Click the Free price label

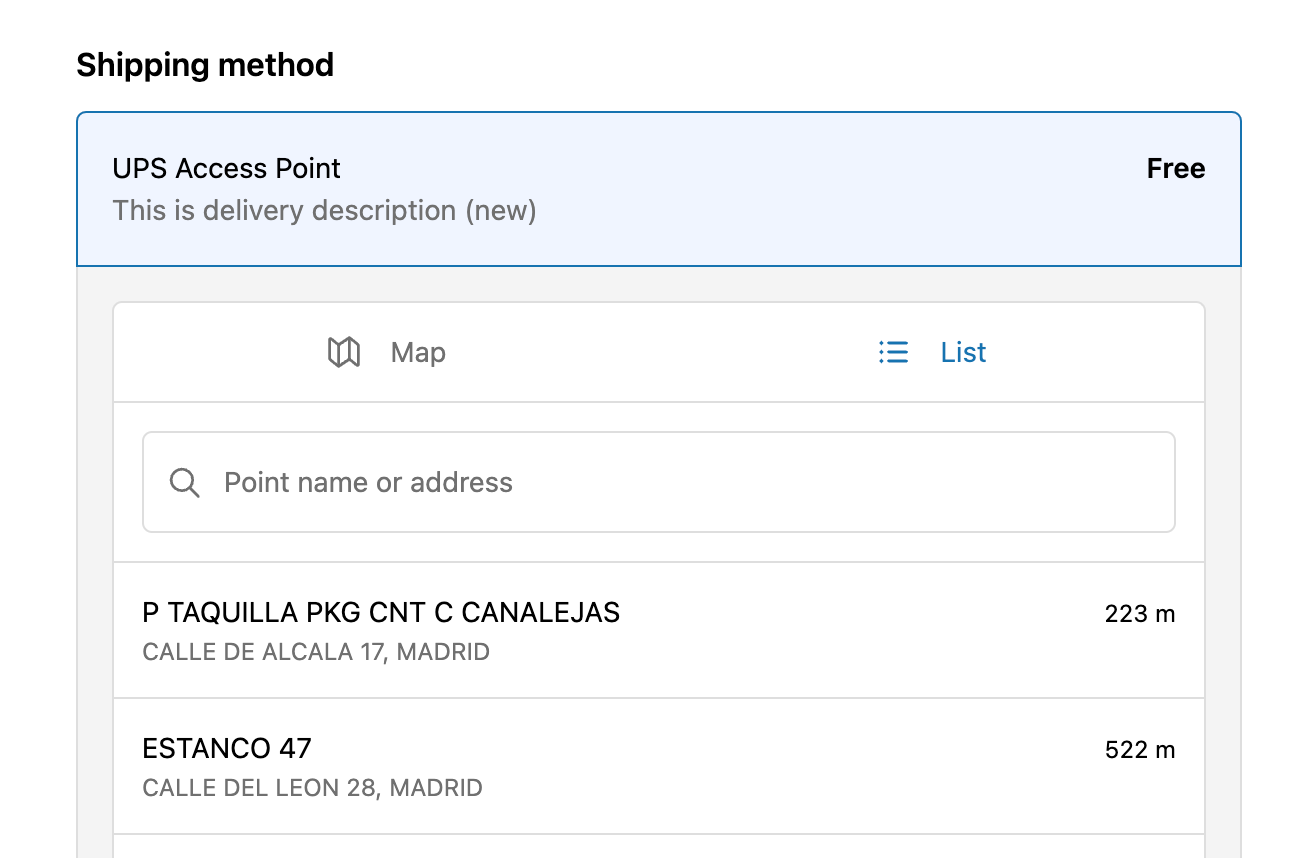point(1176,169)
